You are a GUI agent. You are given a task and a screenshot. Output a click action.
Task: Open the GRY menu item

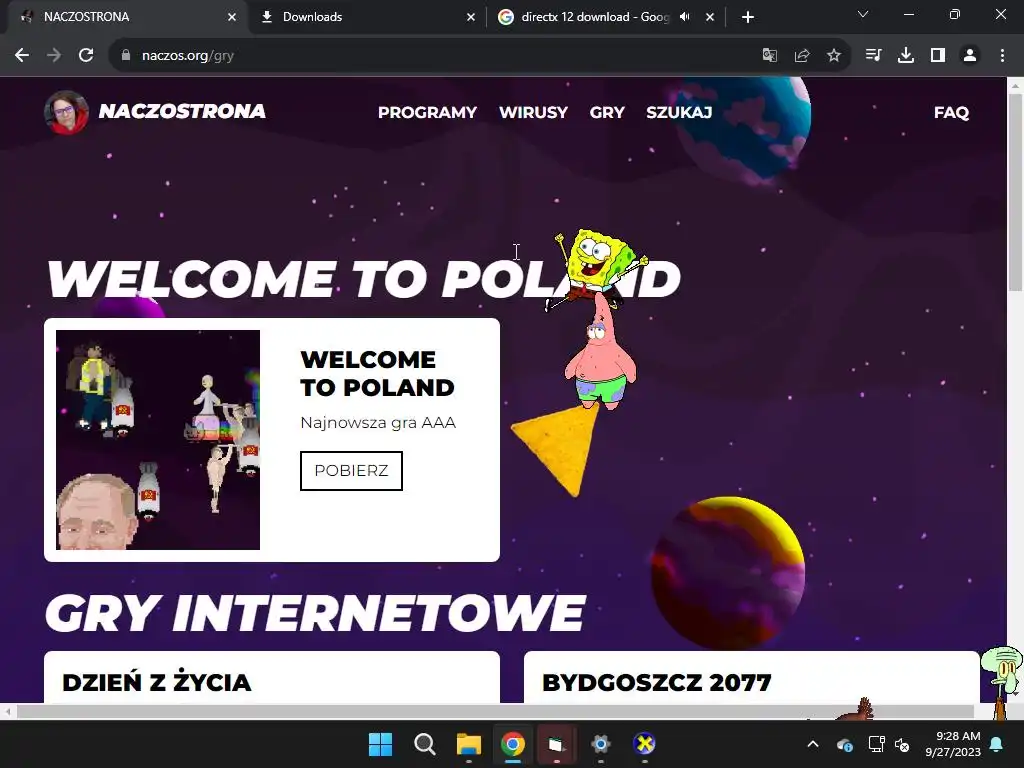[607, 112]
